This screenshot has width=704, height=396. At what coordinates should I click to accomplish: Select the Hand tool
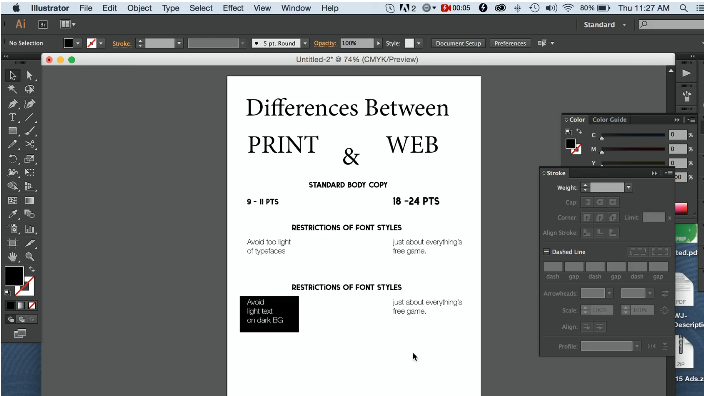pyautogui.click(x=13, y=257)
